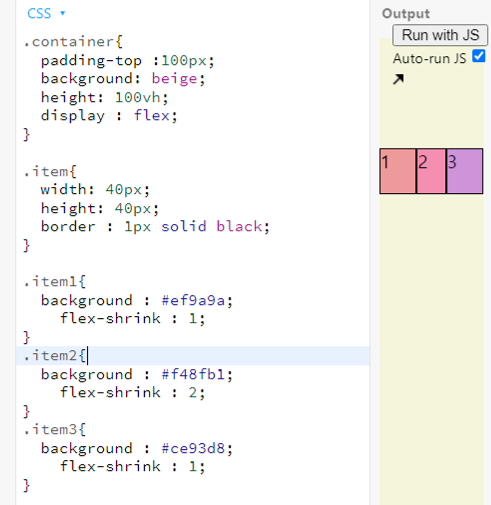This screenshot has width=491, height=505.
Task: Pop out the output with arrow icon
Action: 398,79
